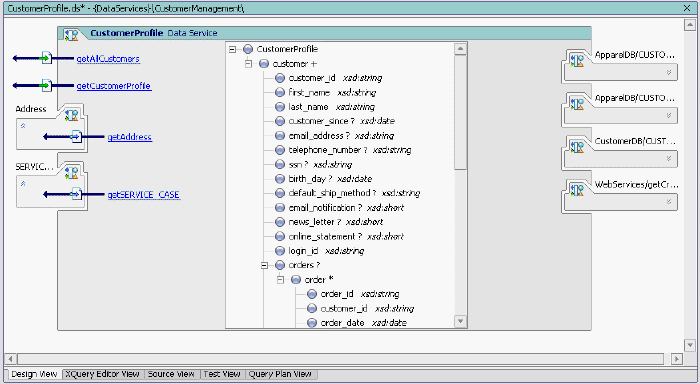Open the getSERVICE_CASE function link
This screenshot has height=384, width=700.
click(x=144, y=195)
